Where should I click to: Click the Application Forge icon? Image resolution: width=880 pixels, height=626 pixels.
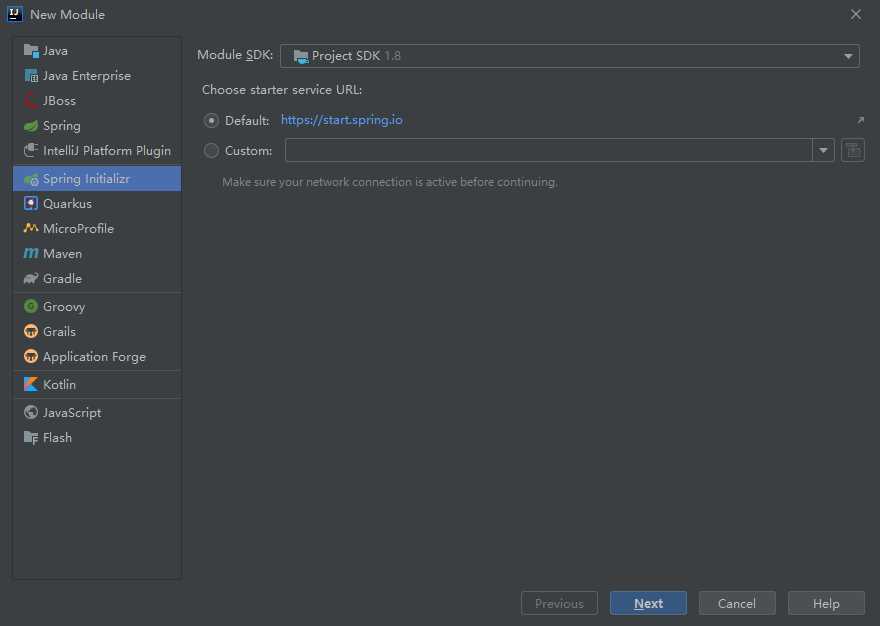click(x=31, y=357)
